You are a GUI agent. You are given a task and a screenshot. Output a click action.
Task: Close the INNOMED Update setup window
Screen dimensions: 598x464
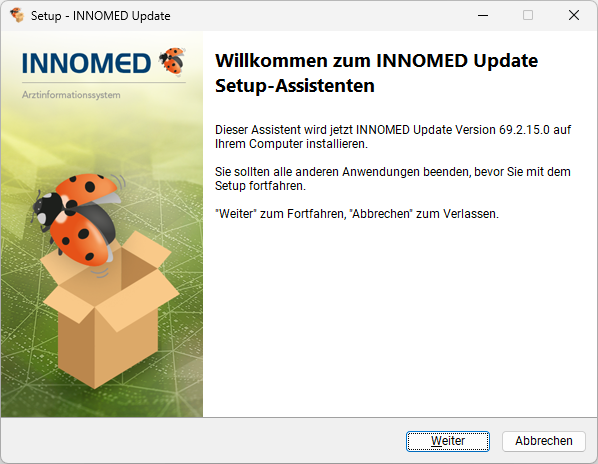coord(574,15)
